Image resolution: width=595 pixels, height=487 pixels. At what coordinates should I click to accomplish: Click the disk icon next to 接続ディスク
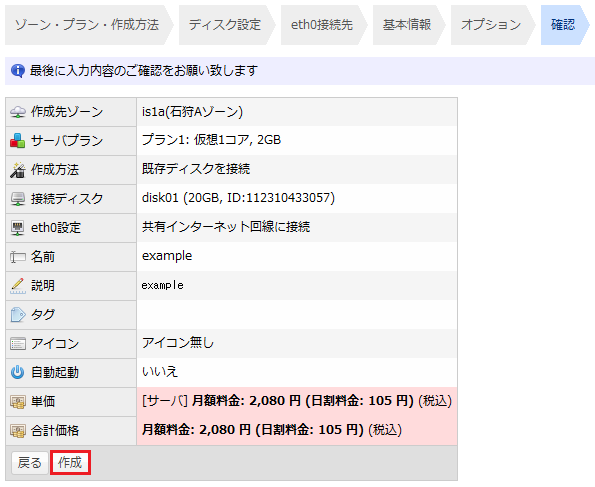coord(18,199)
